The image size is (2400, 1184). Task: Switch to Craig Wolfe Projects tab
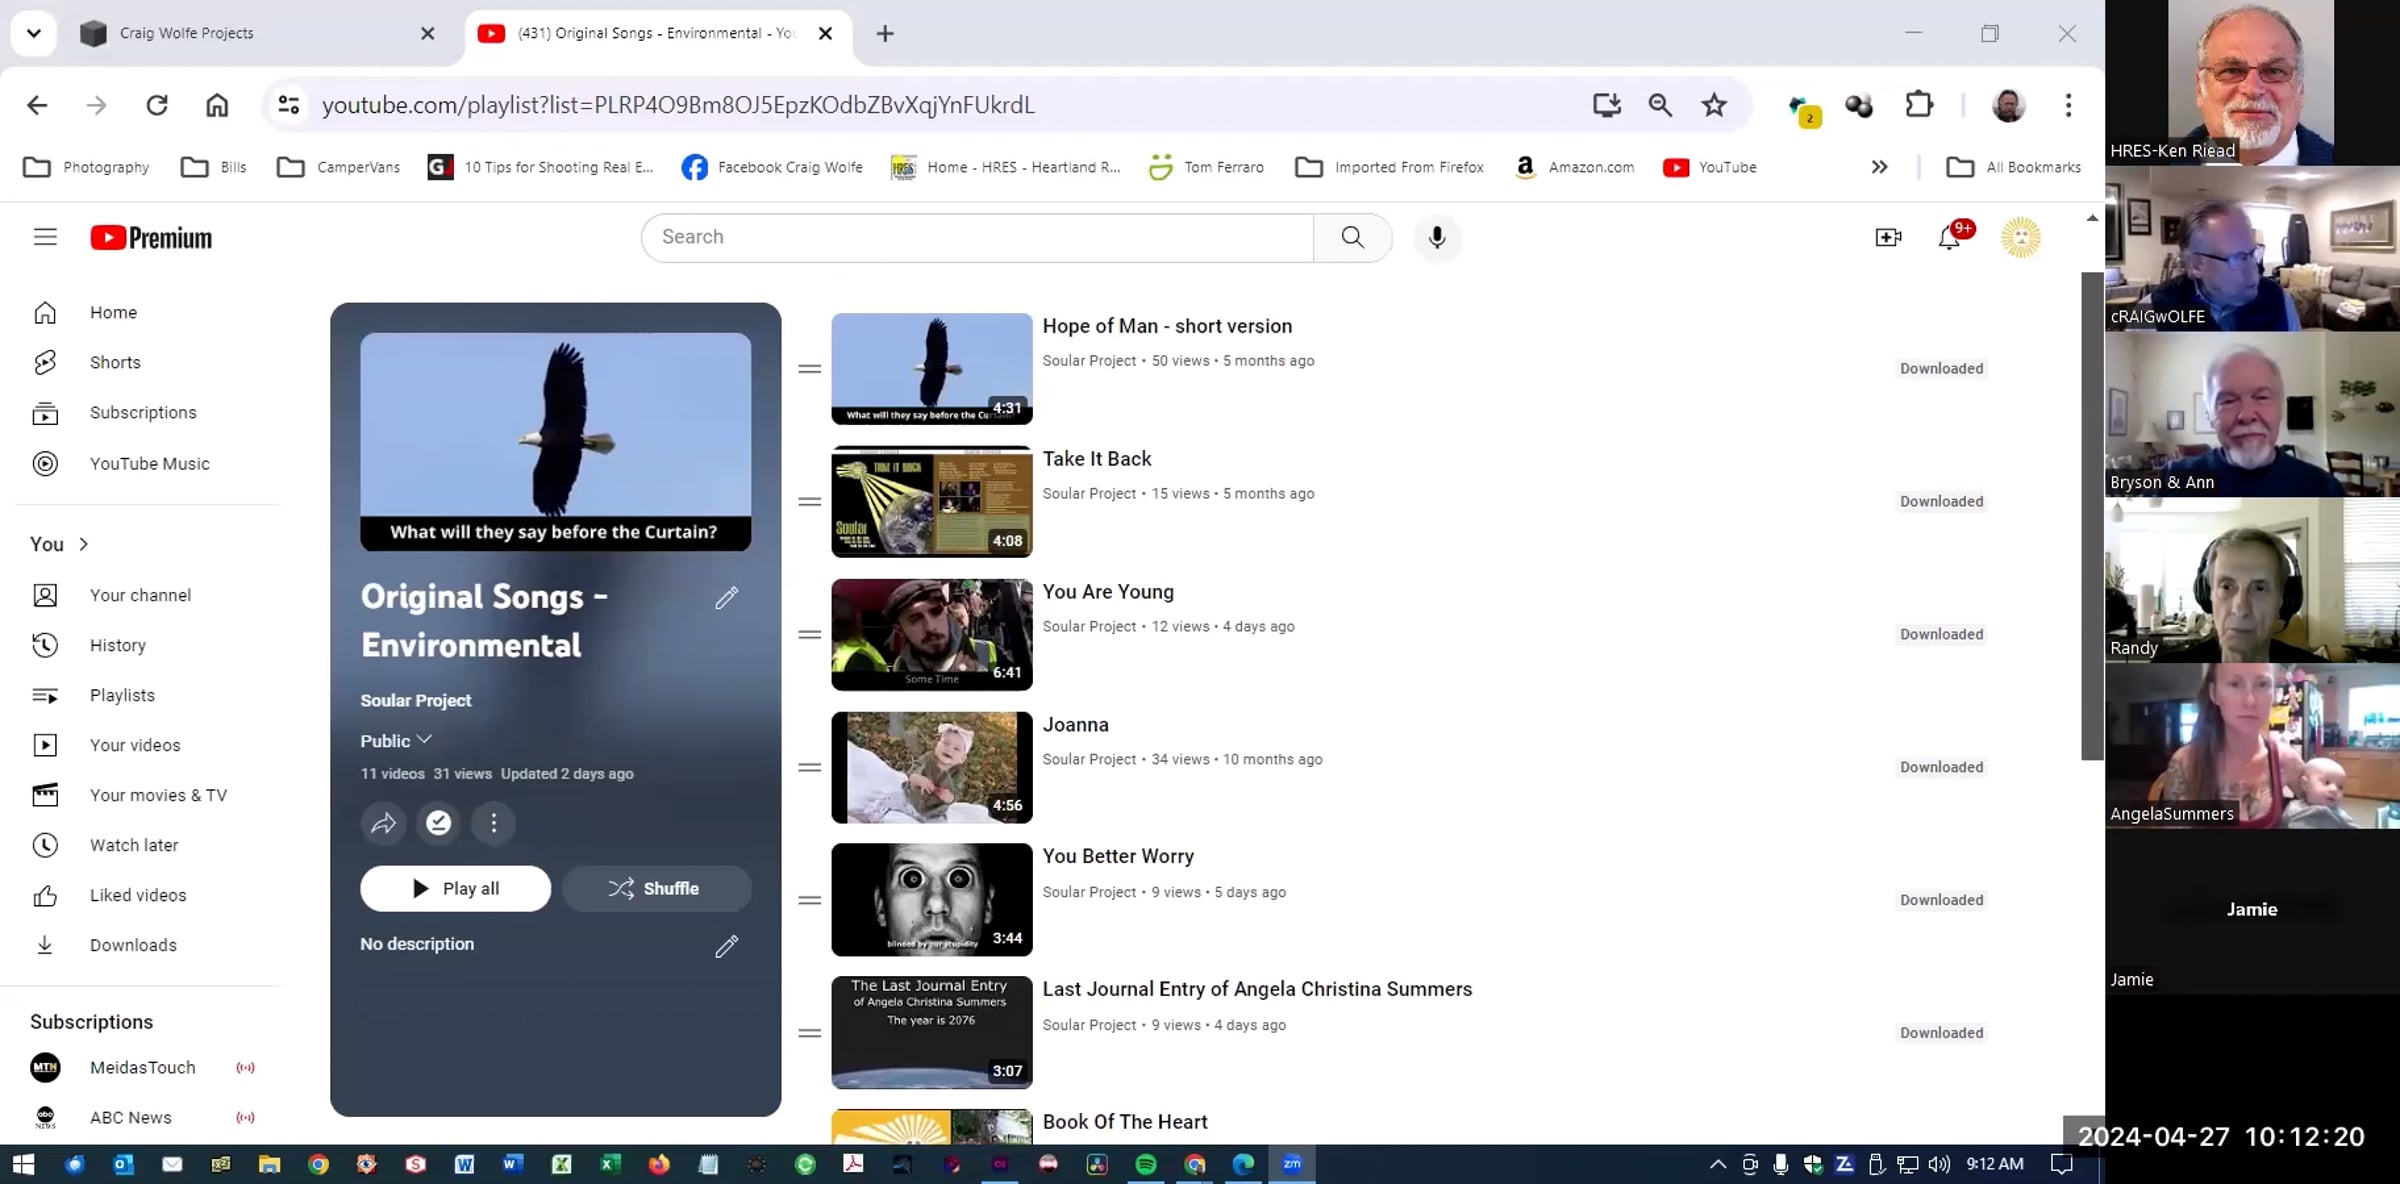pyautogui.click(x=187, y=33)
